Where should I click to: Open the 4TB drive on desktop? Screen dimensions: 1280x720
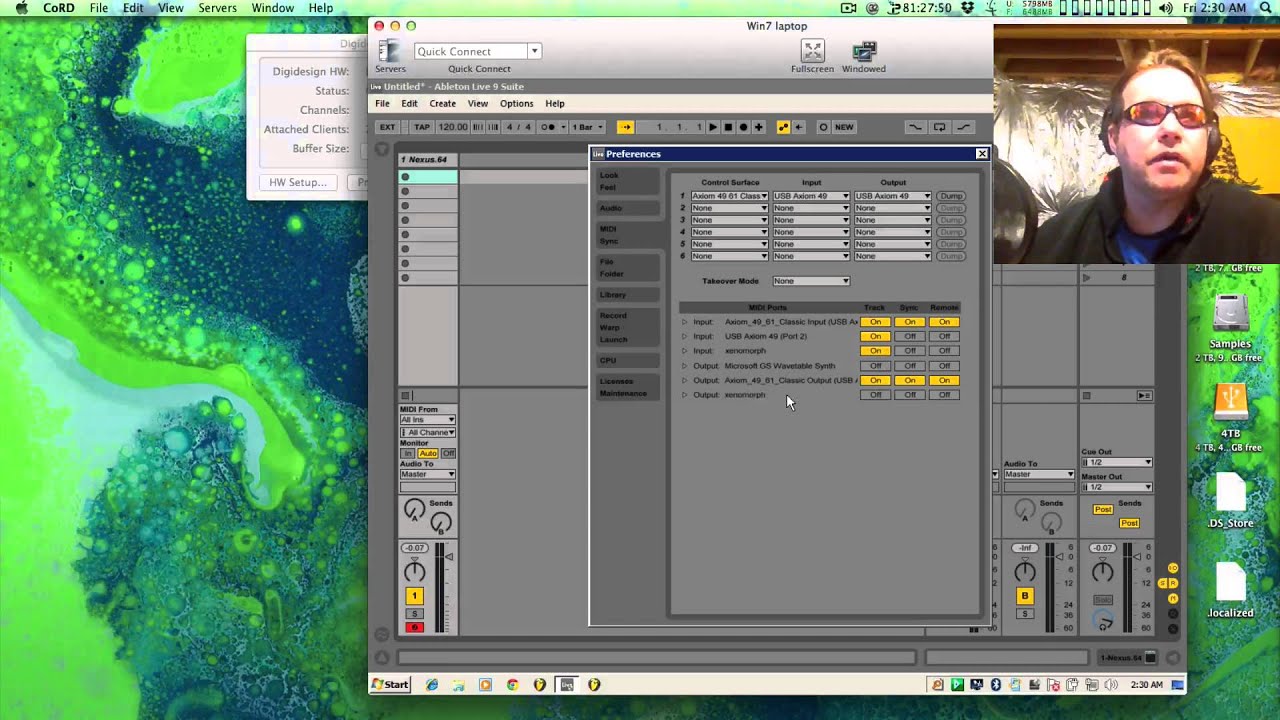1230,410
